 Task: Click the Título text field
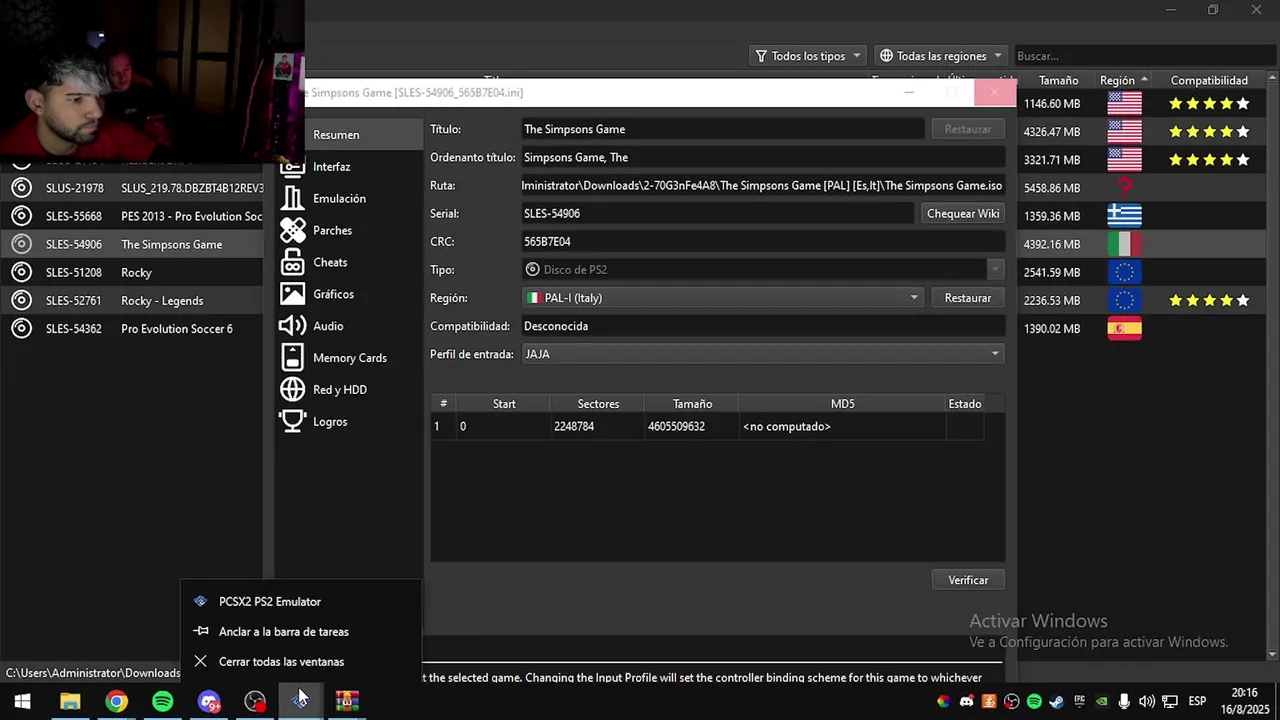click(723, 129)
